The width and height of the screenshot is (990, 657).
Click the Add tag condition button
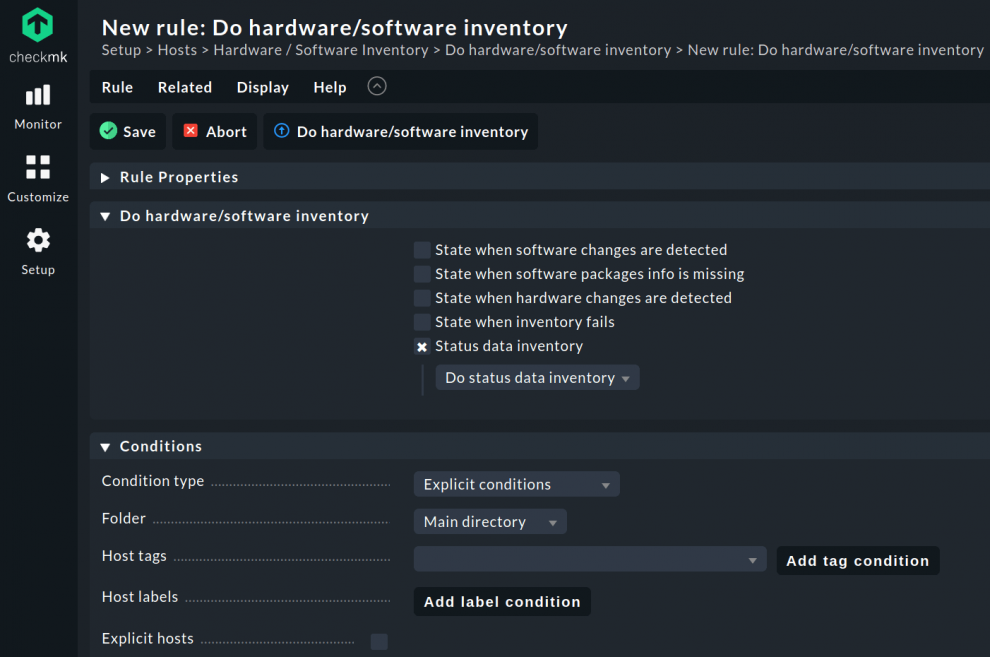pos(857,560)
